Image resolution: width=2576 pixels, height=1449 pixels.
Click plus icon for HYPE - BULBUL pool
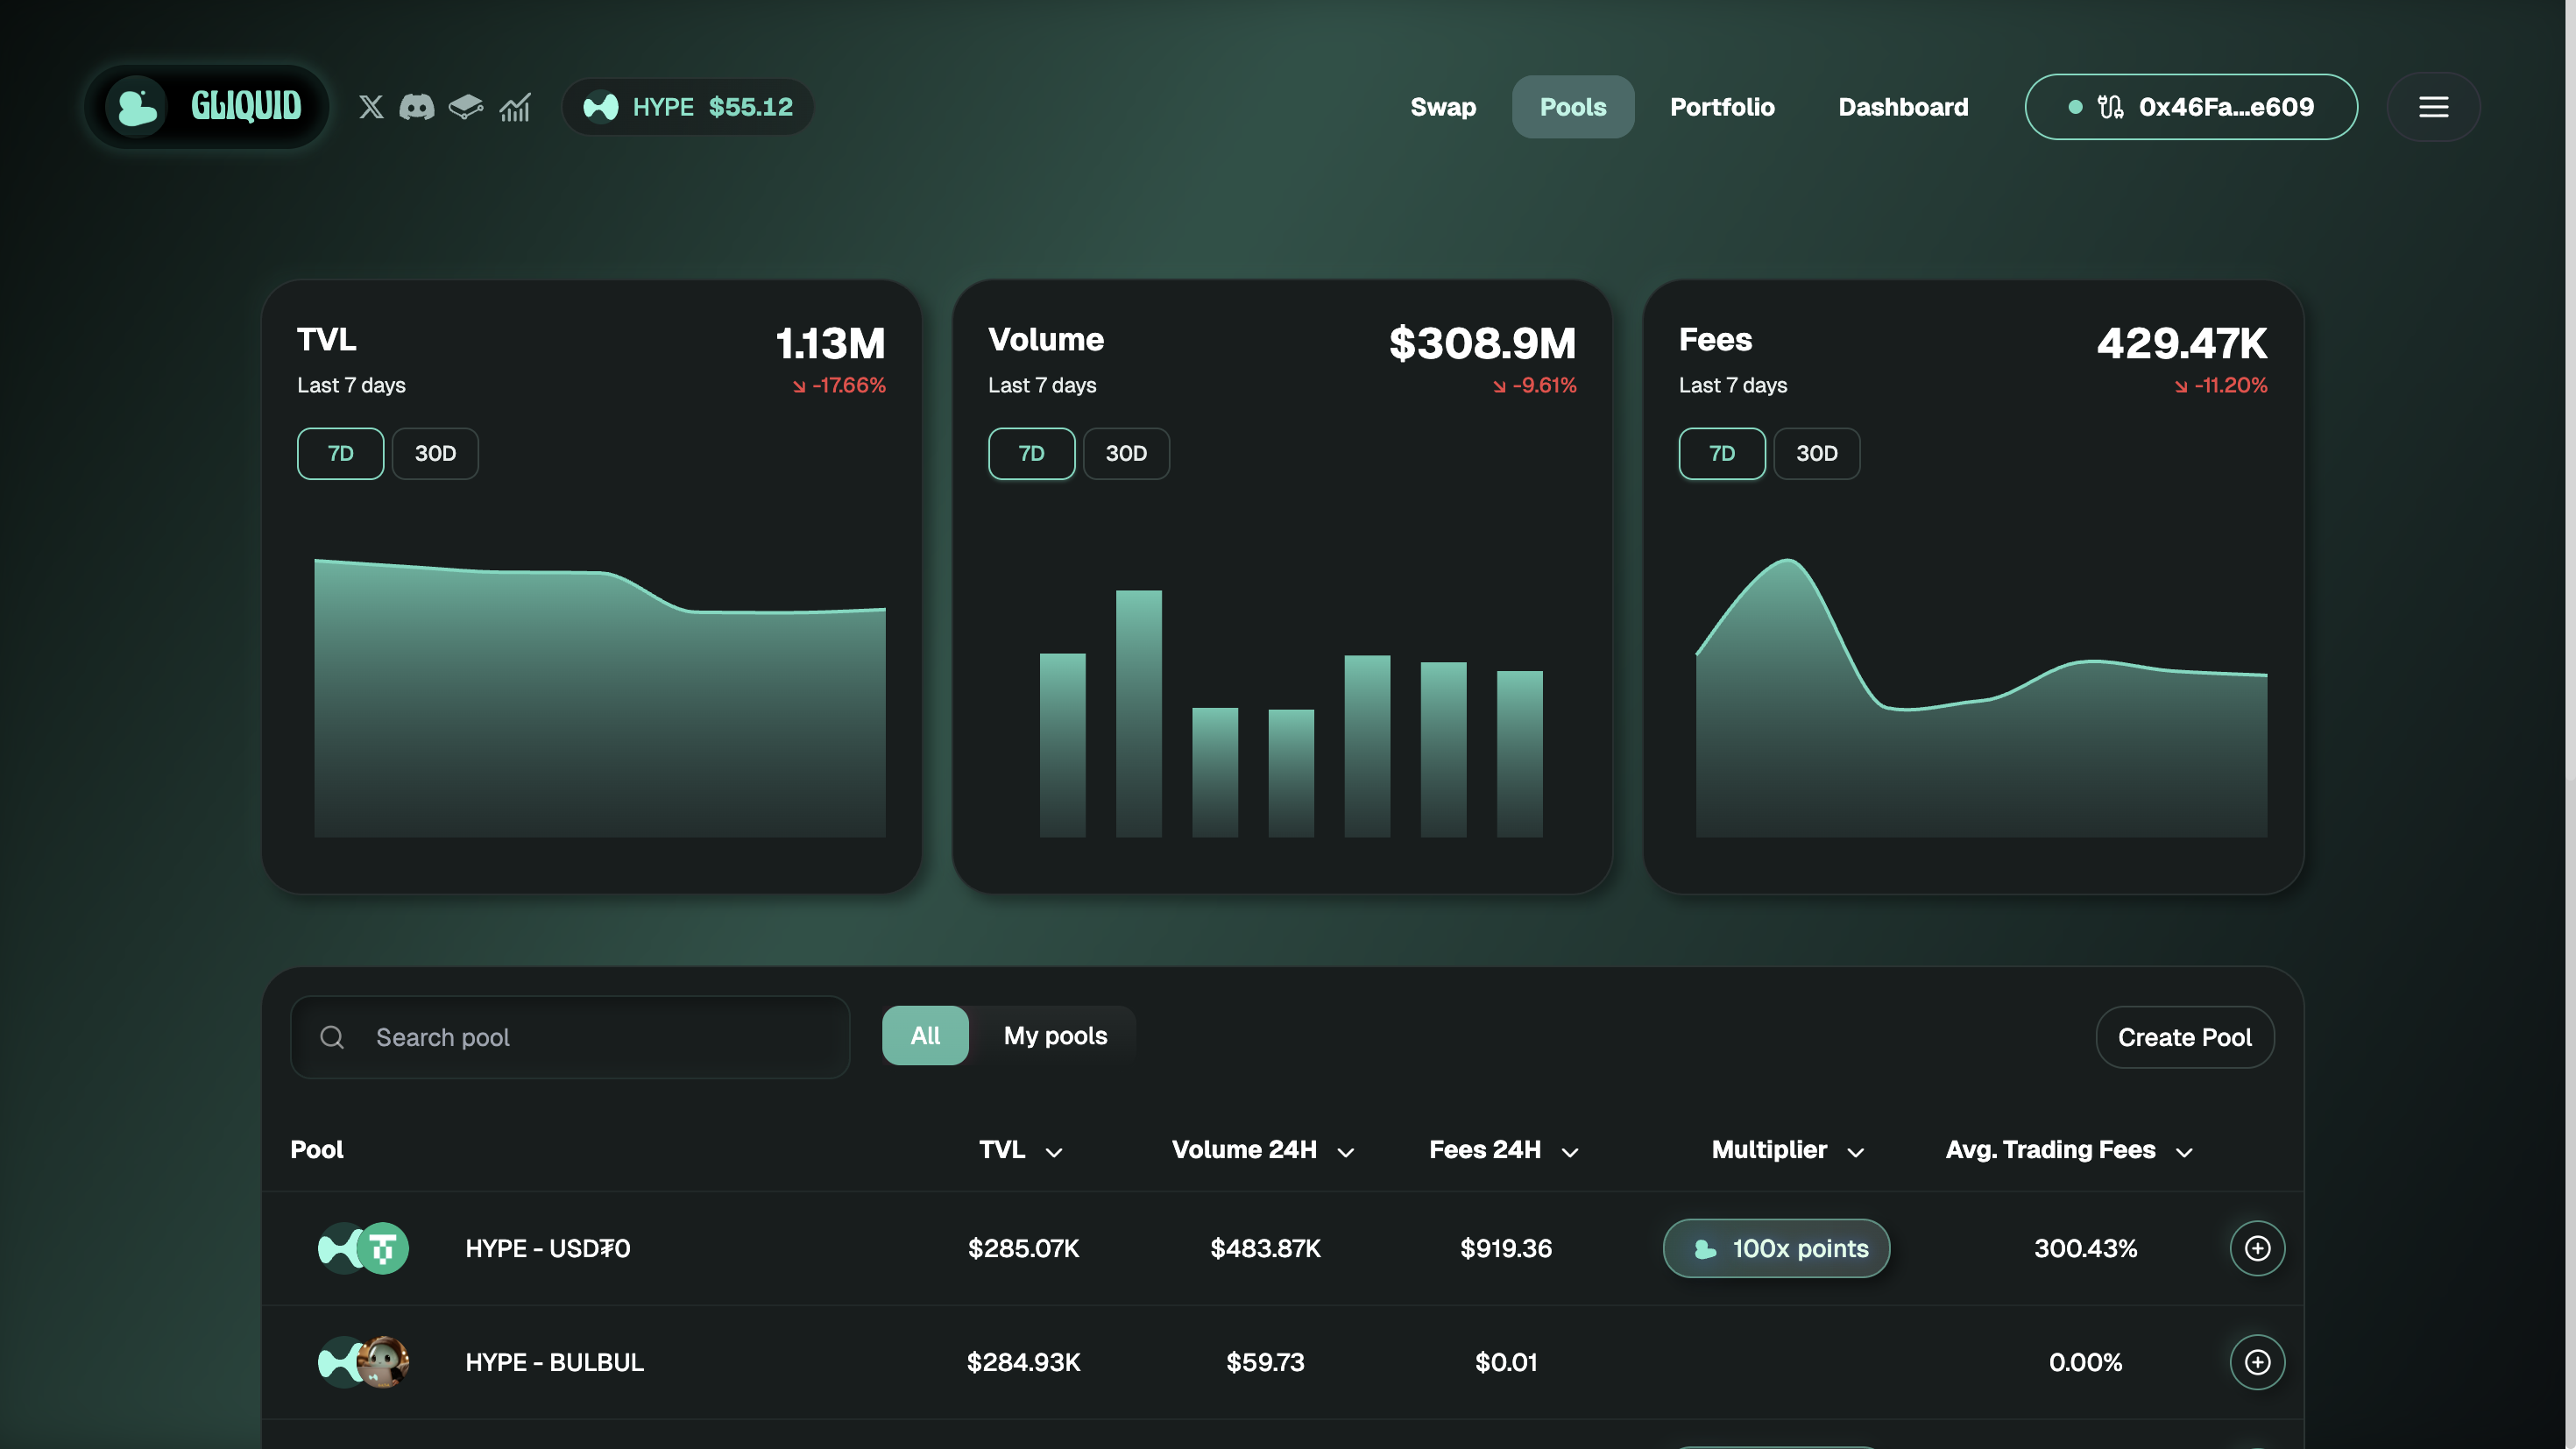click(2257, 1362)
